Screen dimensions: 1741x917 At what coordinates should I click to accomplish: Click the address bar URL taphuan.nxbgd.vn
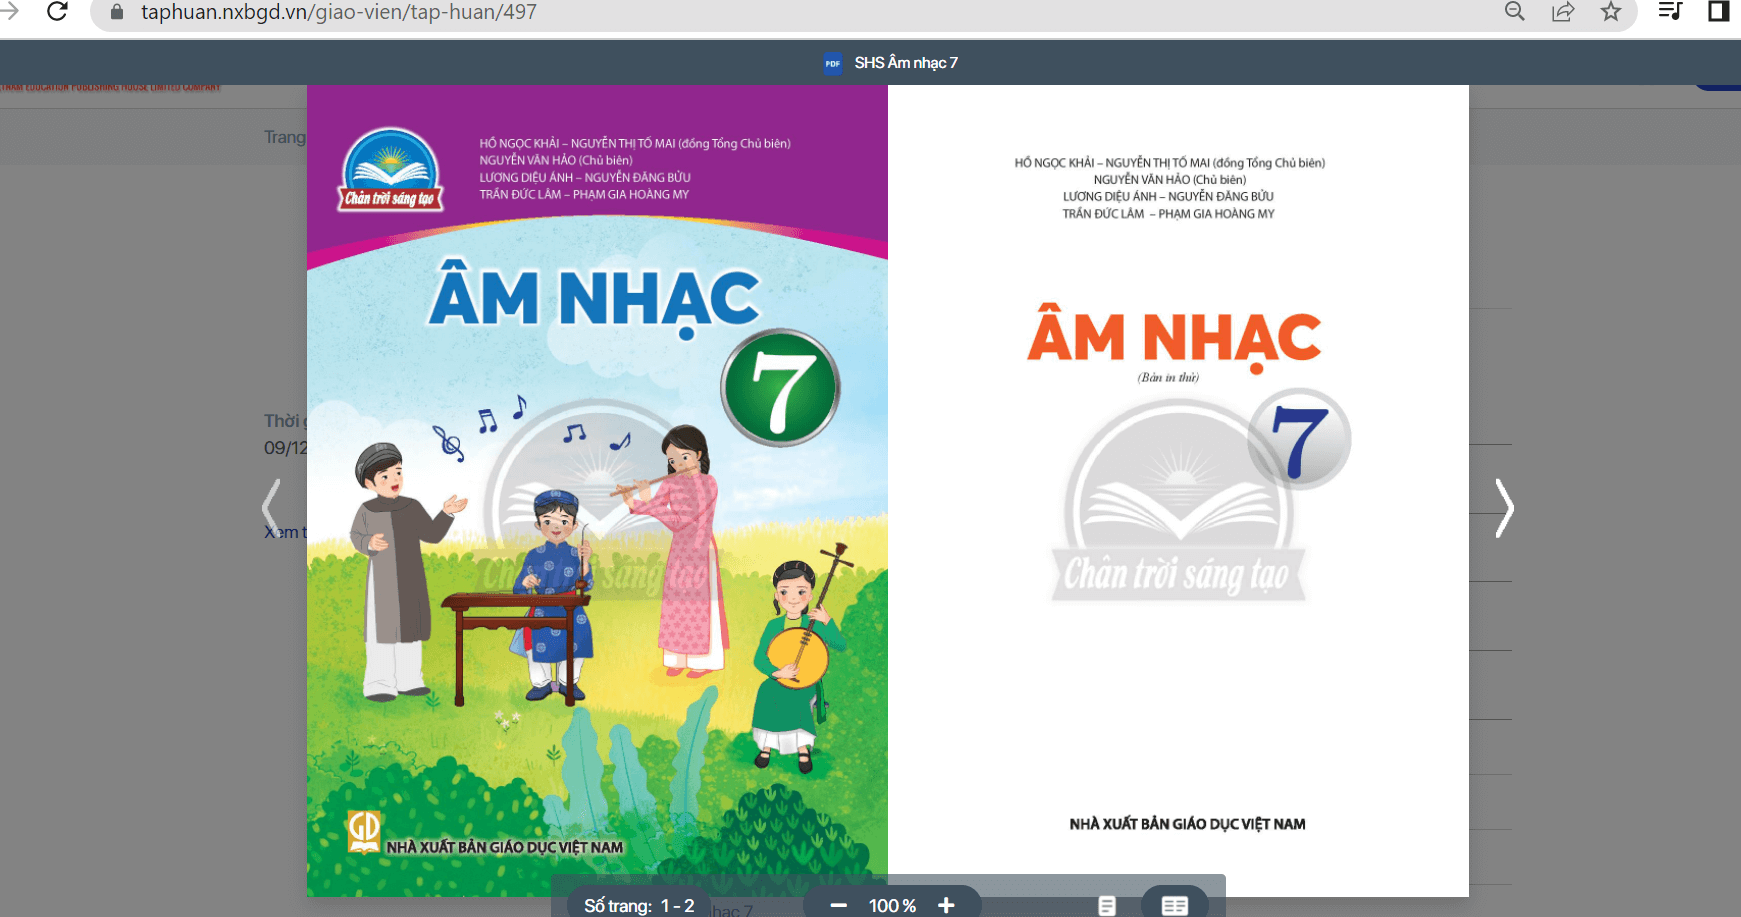tap(339, 12)
